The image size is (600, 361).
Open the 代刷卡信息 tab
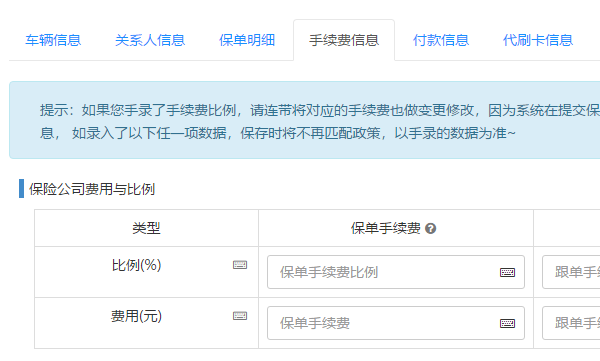tap(538, 40)
